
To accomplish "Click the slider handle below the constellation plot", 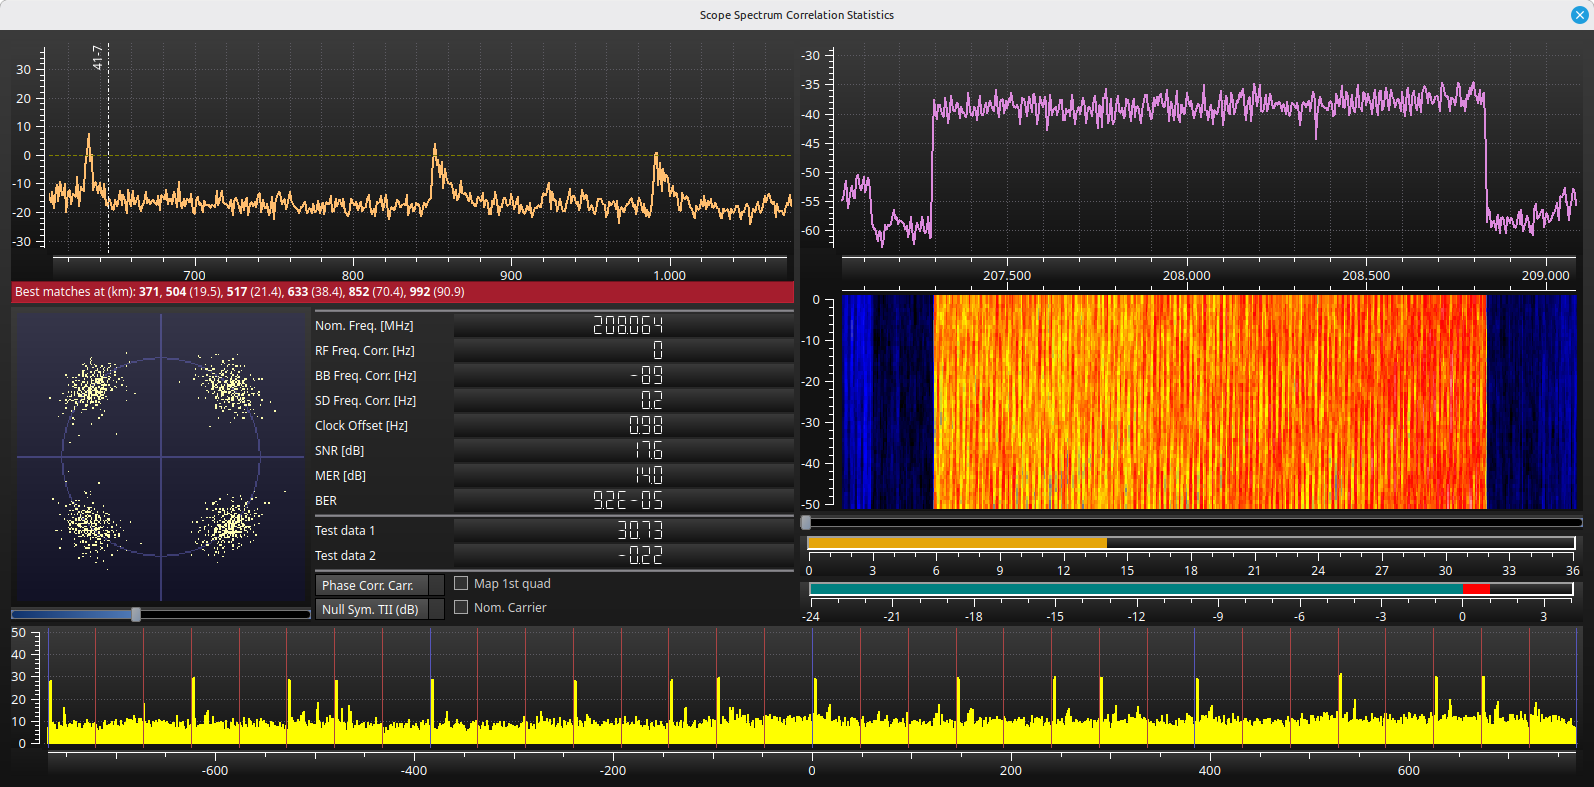I will tap(136, 614).
